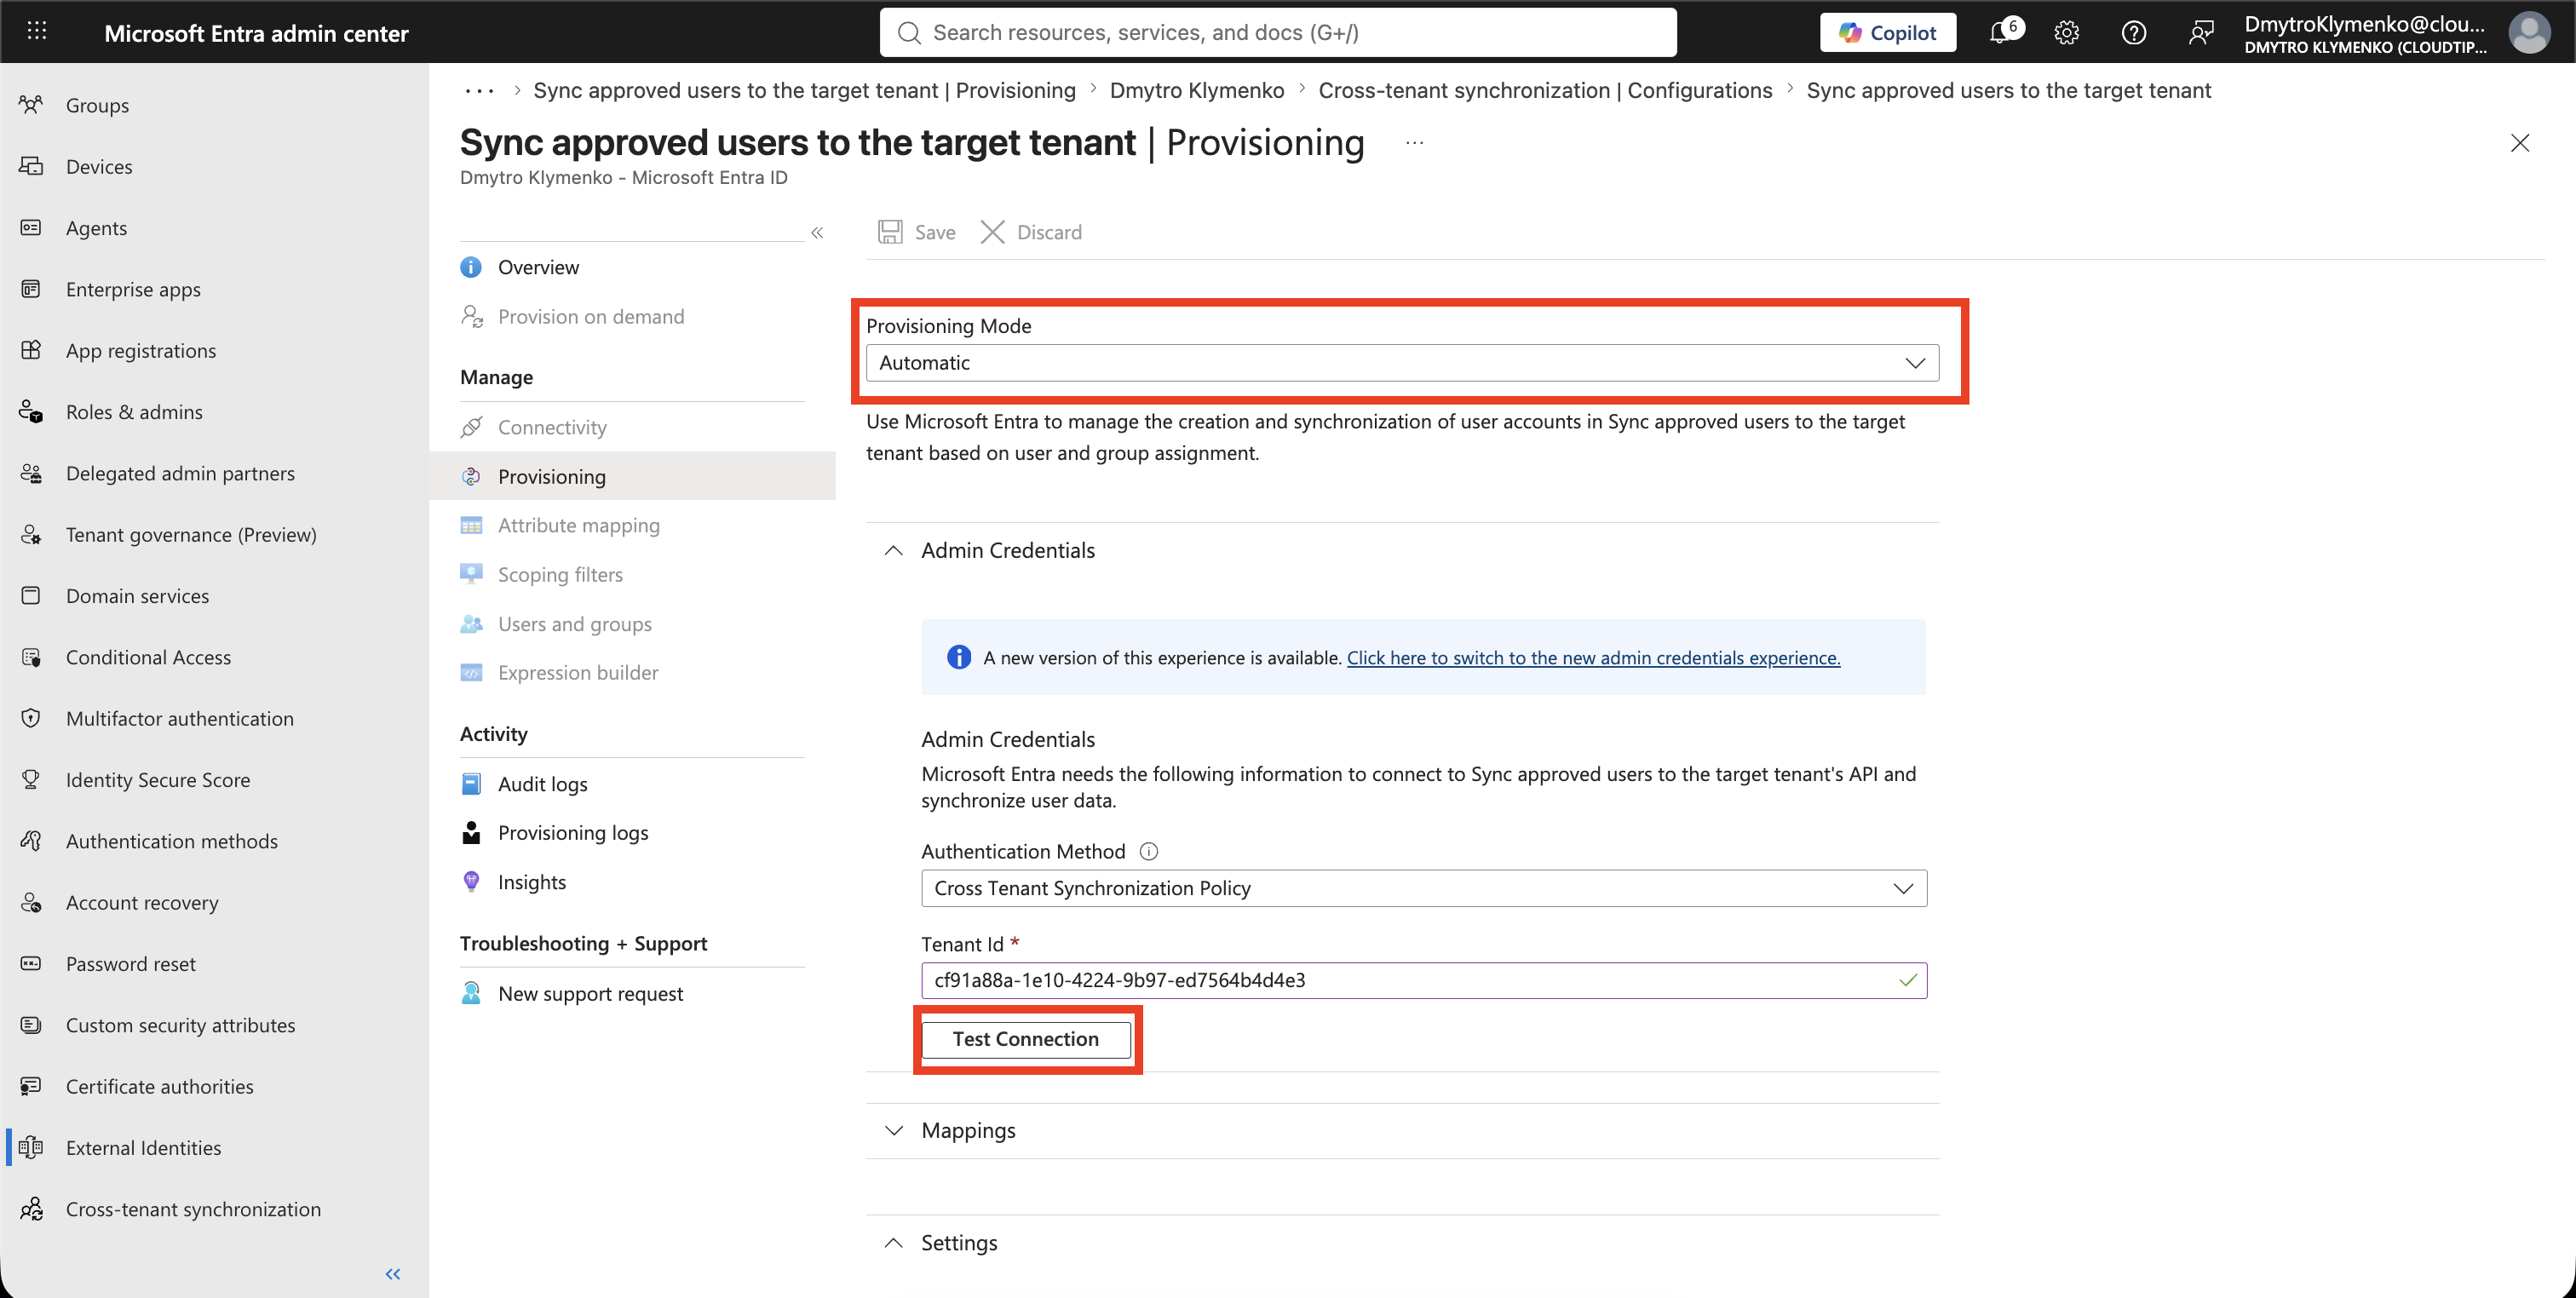Viewport: 2576px width, 1298px height.
Task: Click the Save toolbar button
Action: [917, 232]
